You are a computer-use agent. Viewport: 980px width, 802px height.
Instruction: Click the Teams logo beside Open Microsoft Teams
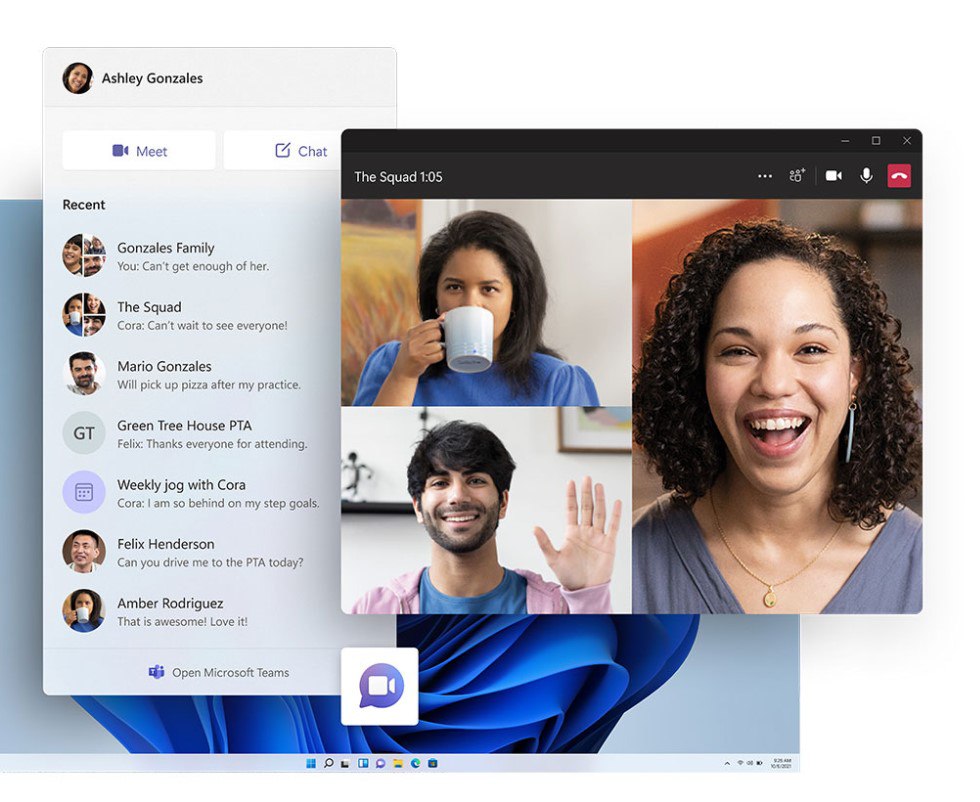[x=156, y=672]
